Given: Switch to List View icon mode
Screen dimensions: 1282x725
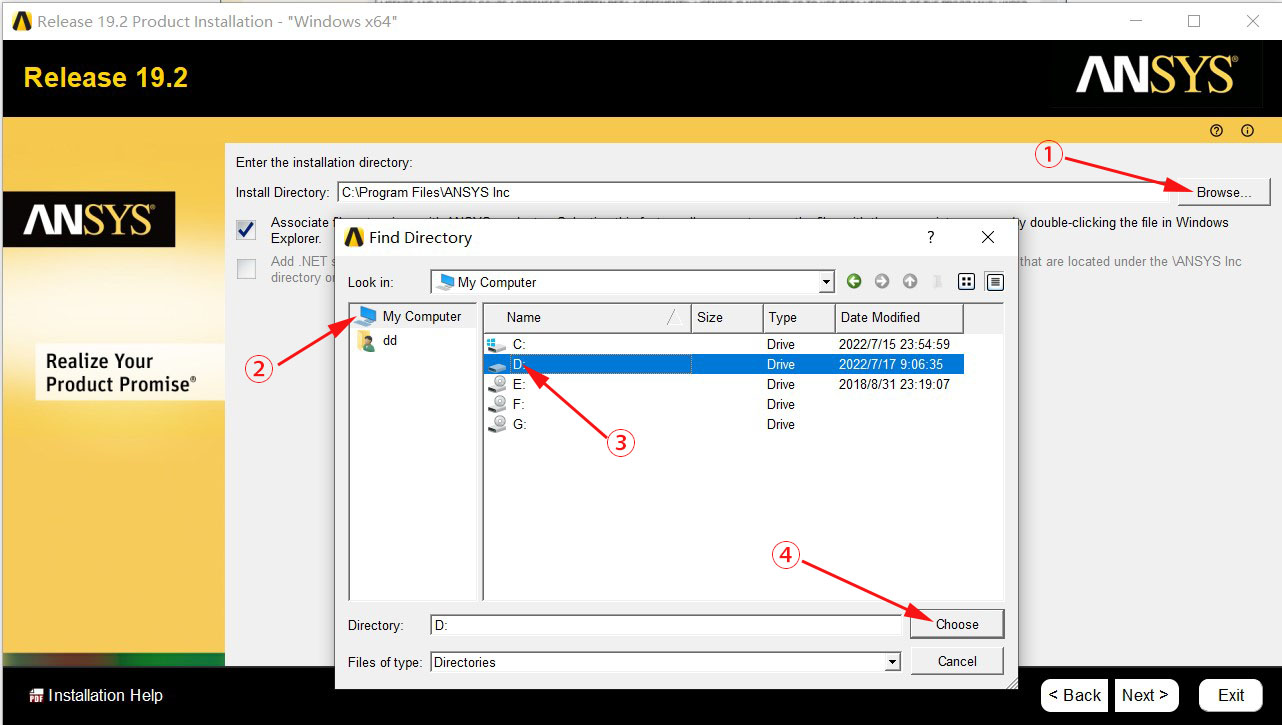Looking at the screenshot, I should 966,282.
